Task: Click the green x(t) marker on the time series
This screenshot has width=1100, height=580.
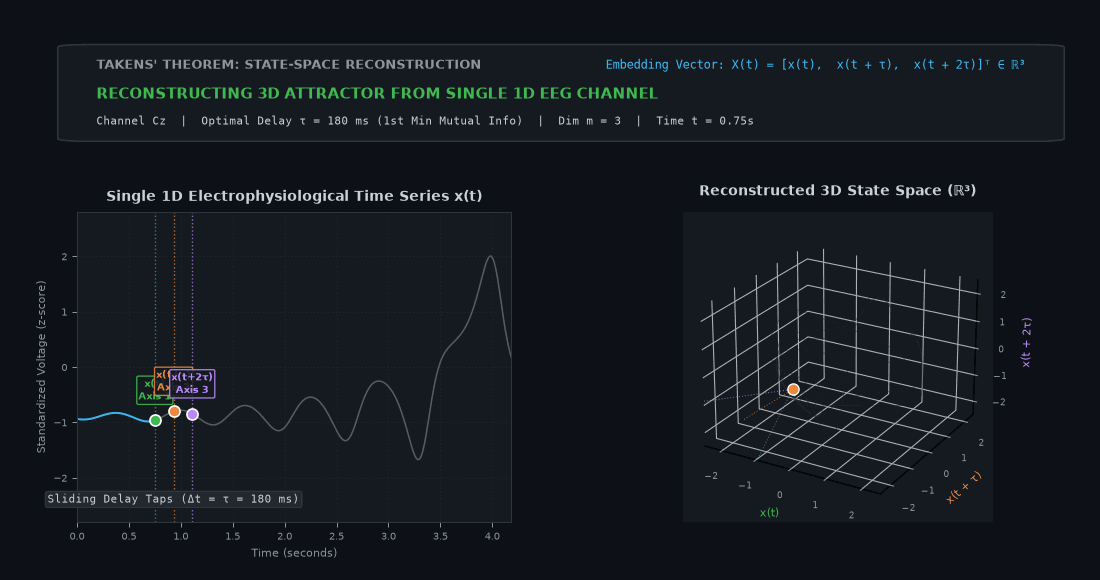Action: [x=156, y=420]
